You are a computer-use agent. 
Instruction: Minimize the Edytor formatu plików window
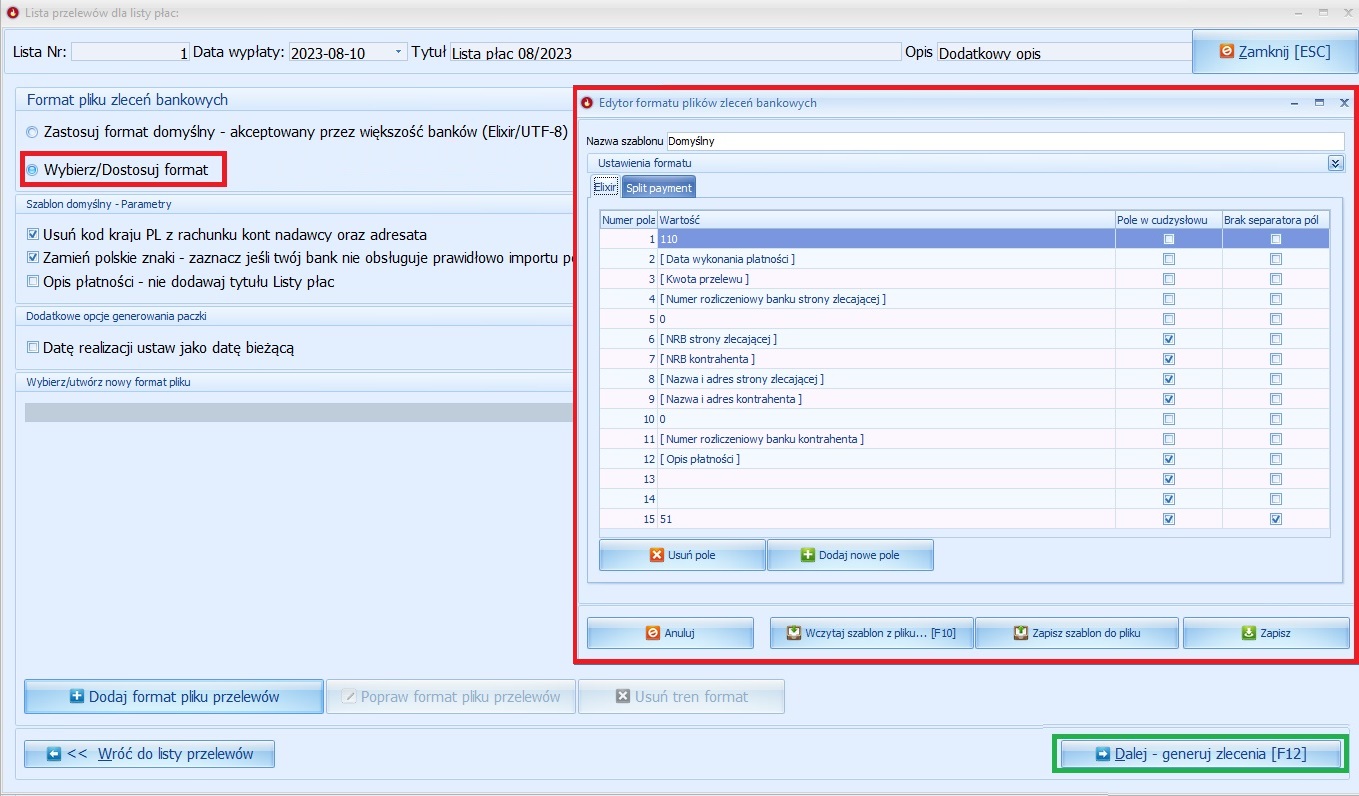[x=1295, y=102]
